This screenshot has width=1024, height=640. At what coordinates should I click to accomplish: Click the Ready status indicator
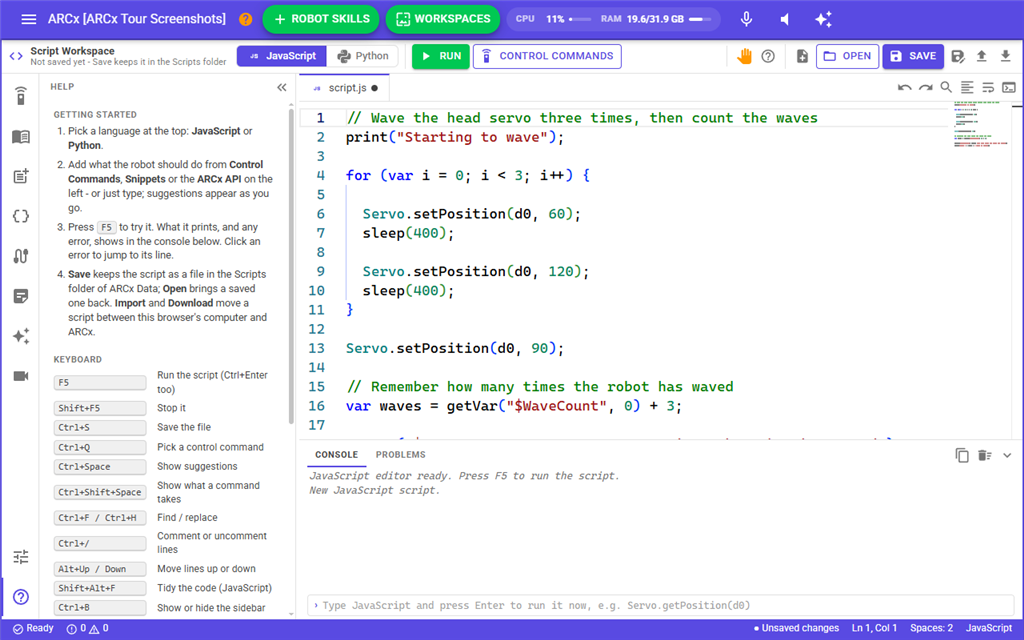[33, 628]
